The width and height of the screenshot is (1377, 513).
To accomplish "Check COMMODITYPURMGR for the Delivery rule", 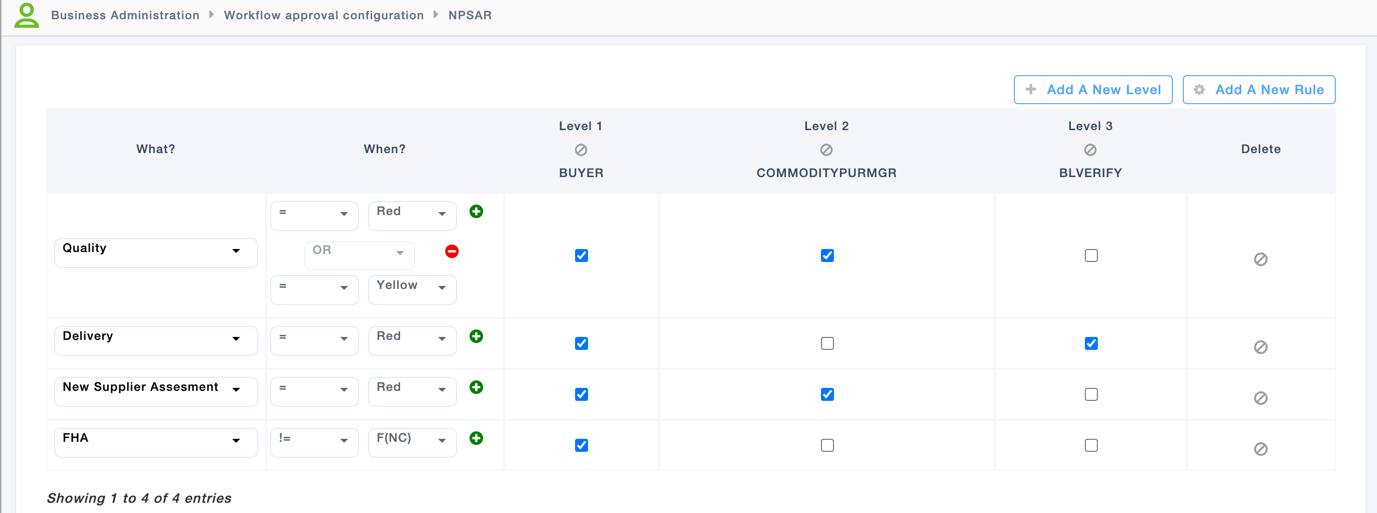I will (827, 344).
